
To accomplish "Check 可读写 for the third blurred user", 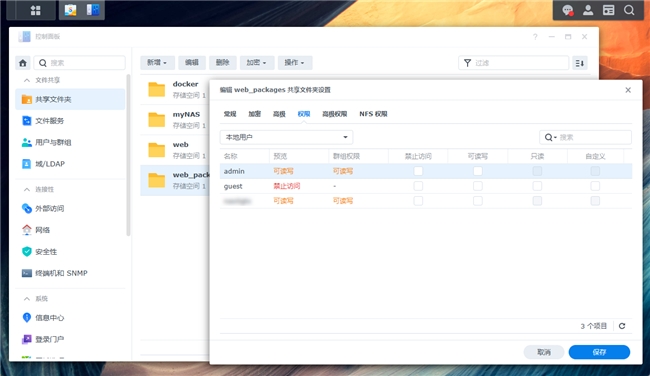I will coord(478,201).
